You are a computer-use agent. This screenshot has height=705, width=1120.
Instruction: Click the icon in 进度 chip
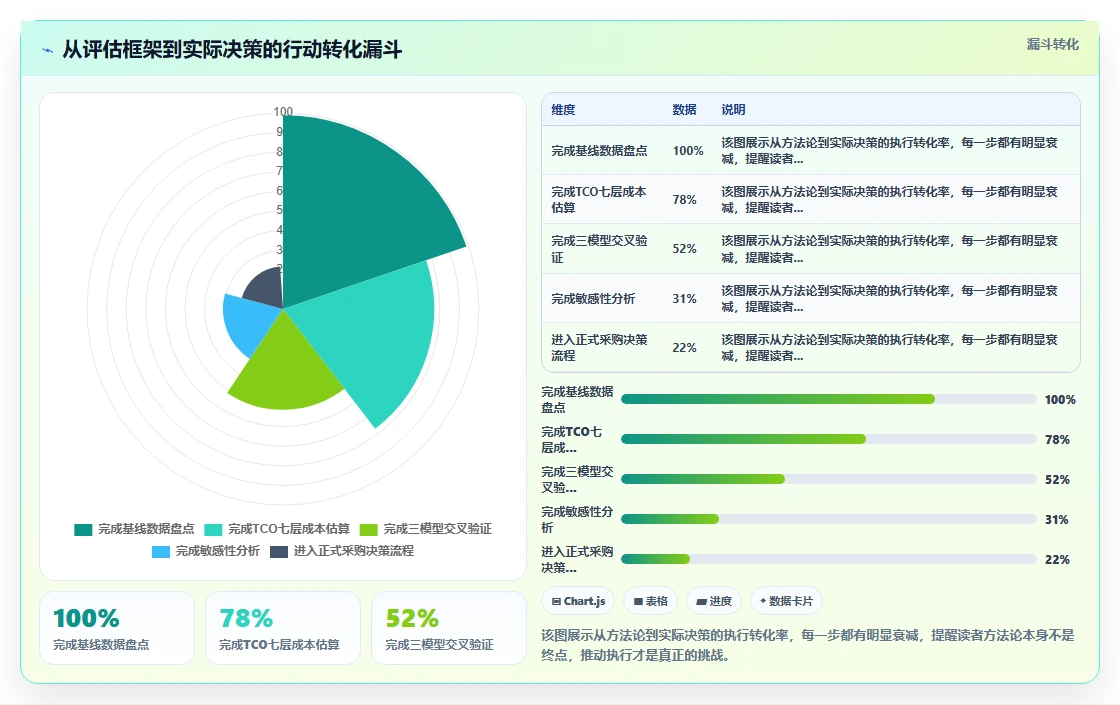click(701, 601)
